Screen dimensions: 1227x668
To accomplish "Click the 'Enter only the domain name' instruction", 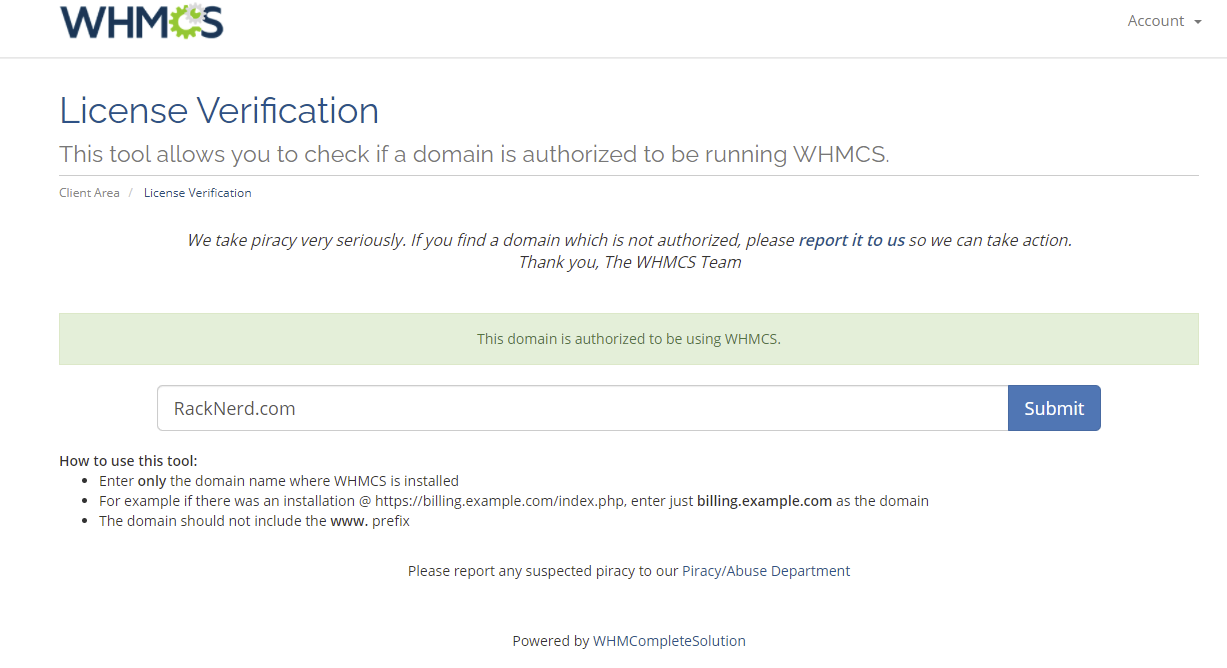I will pyautogui.click(x=279, y=481).
